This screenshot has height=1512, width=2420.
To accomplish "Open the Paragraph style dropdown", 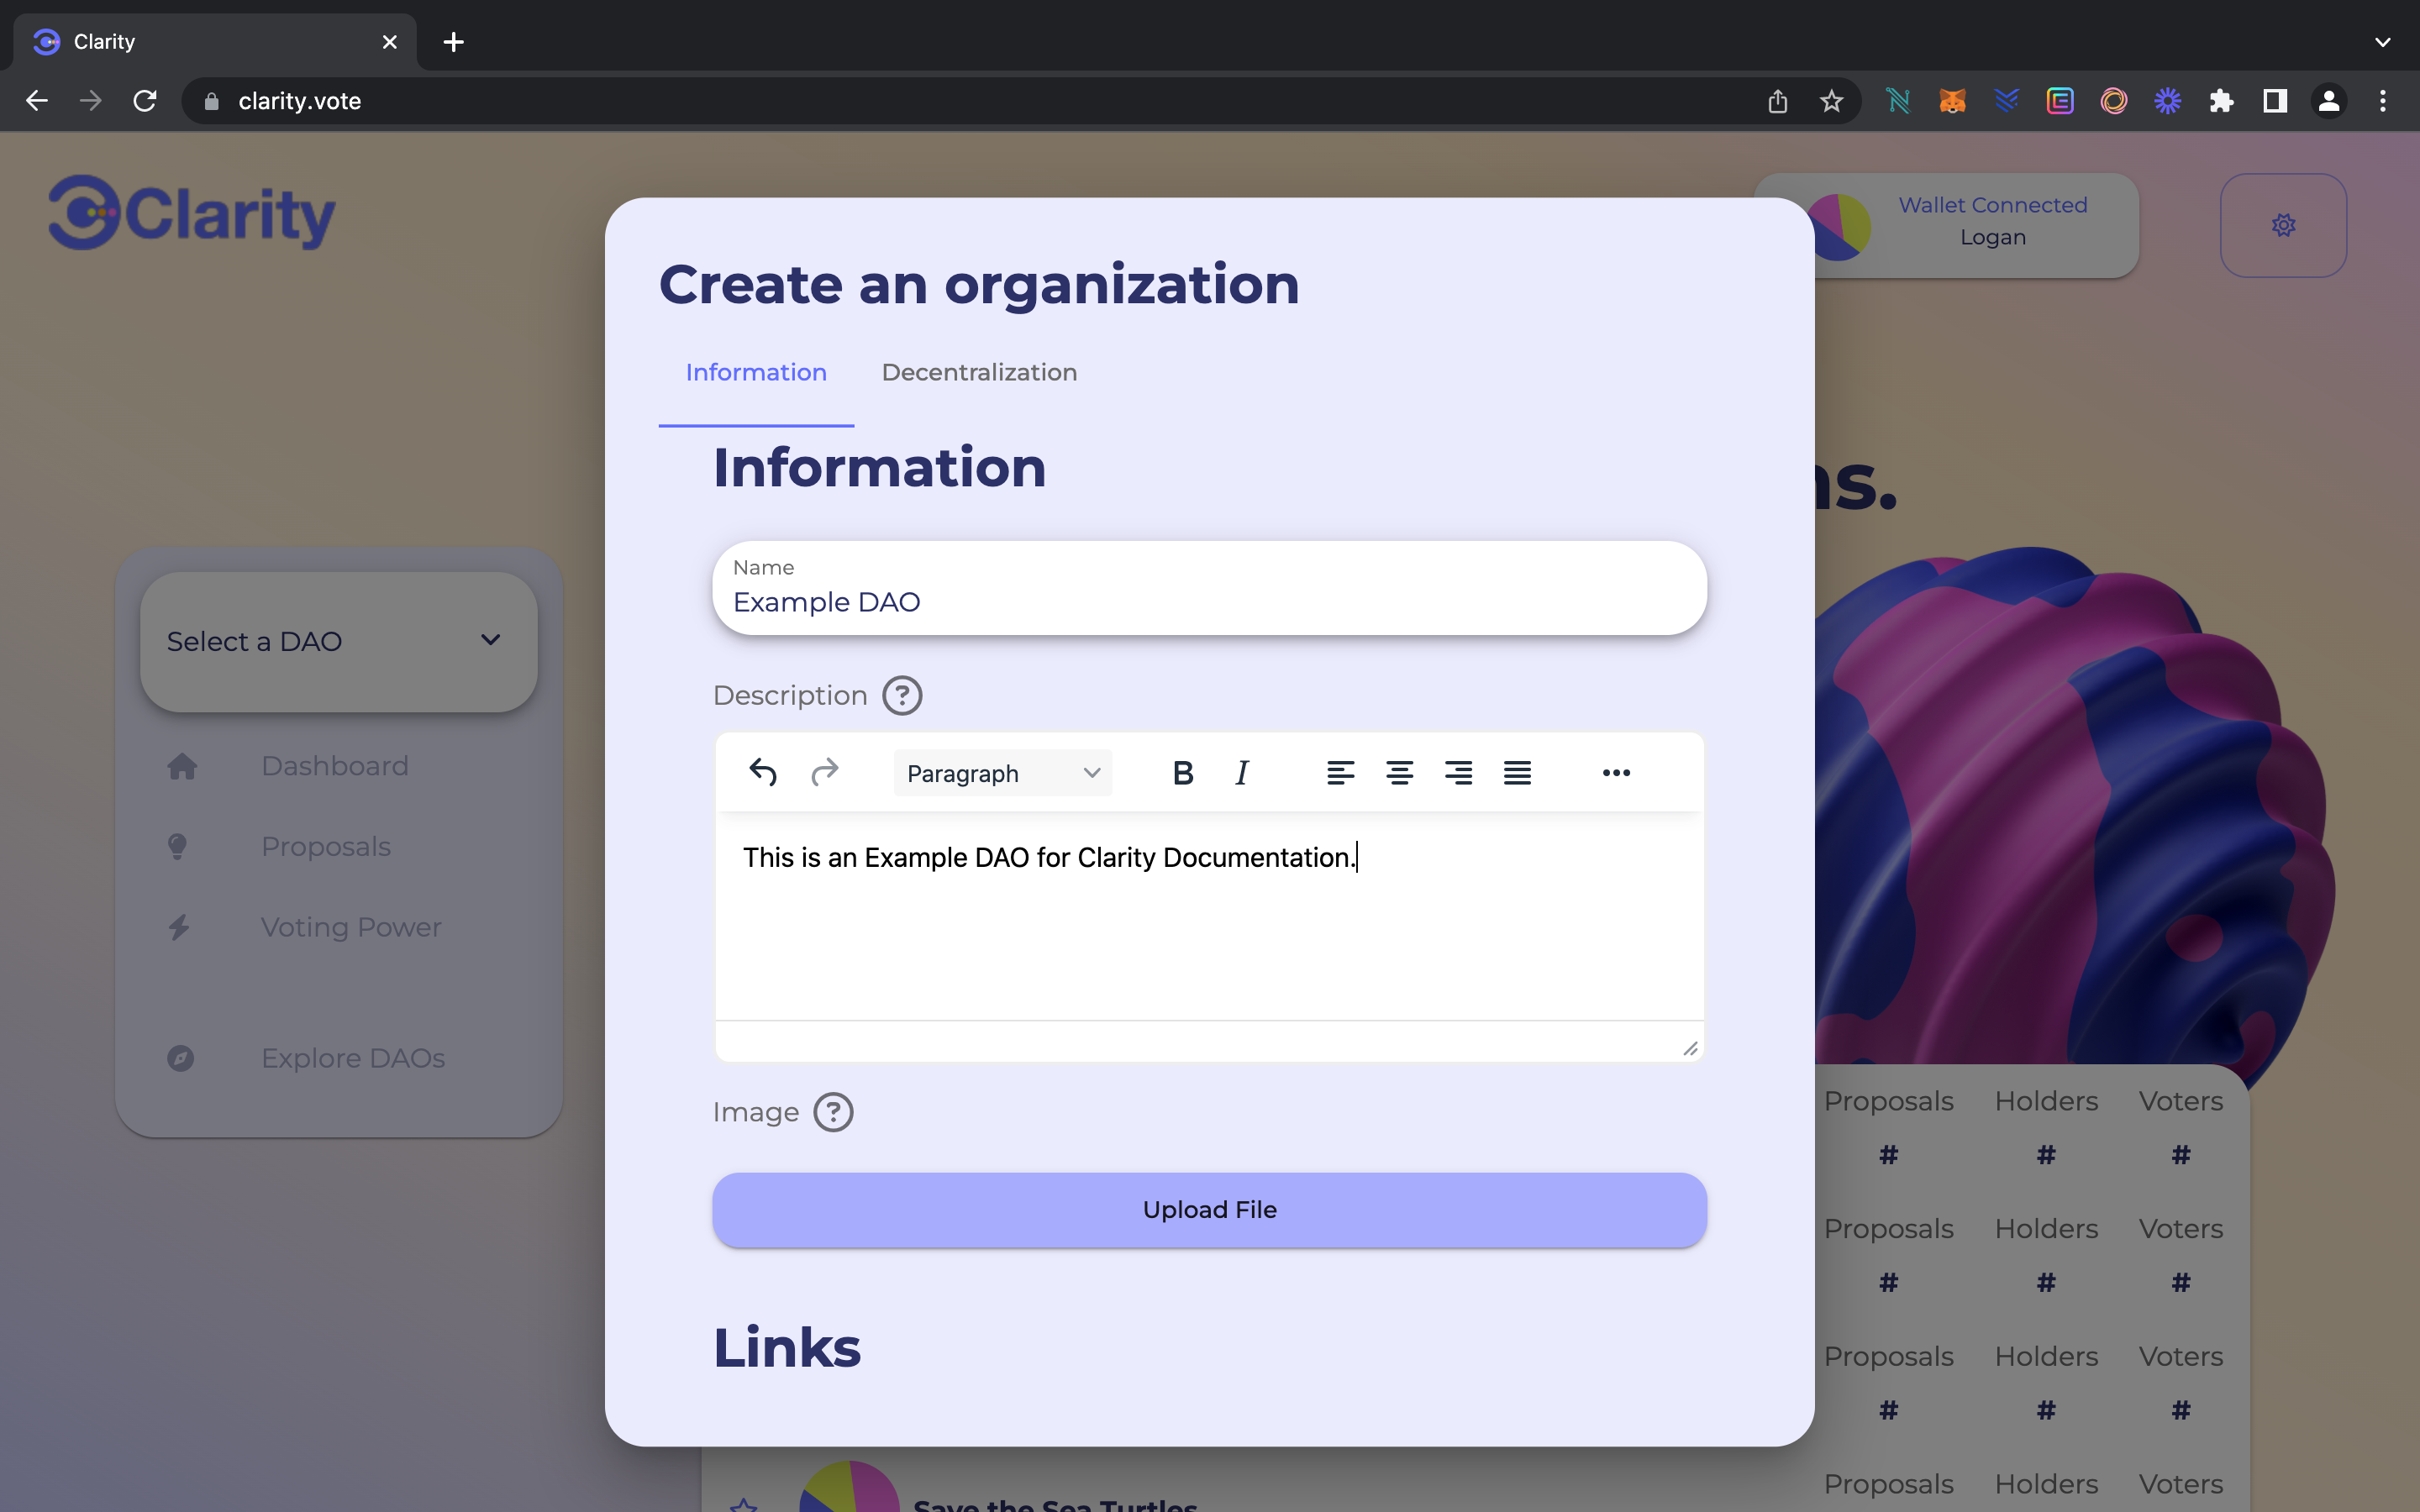I will click(1002, 773).
